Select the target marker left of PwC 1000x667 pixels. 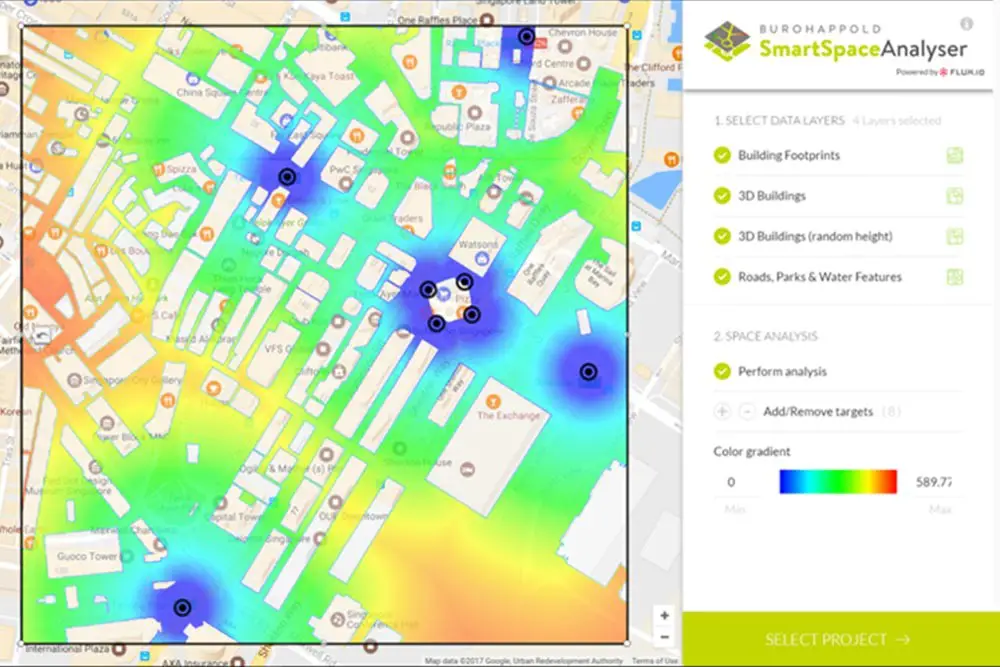[287, 177]
